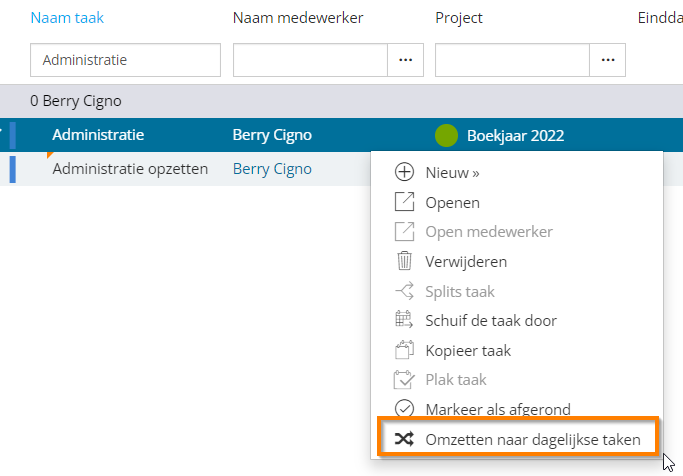Click the checkmark circle icon for Markeer als afgerond
Image resolution: width=683 pixels, height=476 pixels.
coord(404,408)
